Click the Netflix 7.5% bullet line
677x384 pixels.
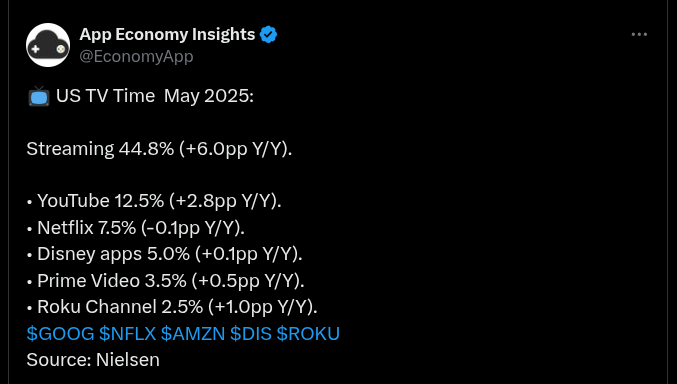136,228
